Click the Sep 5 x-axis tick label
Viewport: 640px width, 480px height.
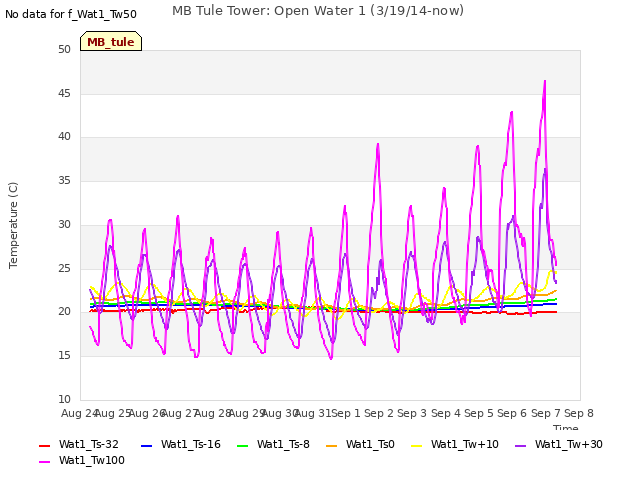[478, 413]
